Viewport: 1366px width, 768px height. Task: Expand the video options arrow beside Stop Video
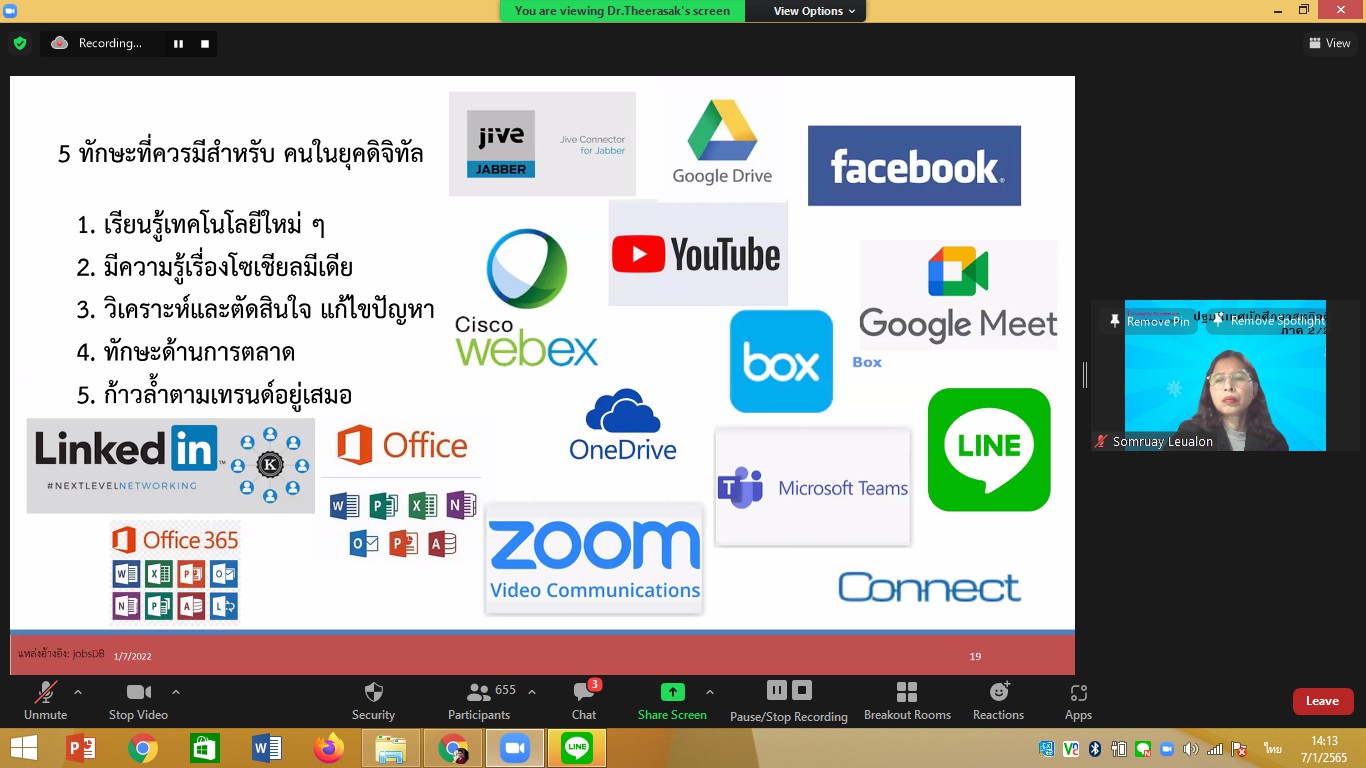click(x=176, y=692)
